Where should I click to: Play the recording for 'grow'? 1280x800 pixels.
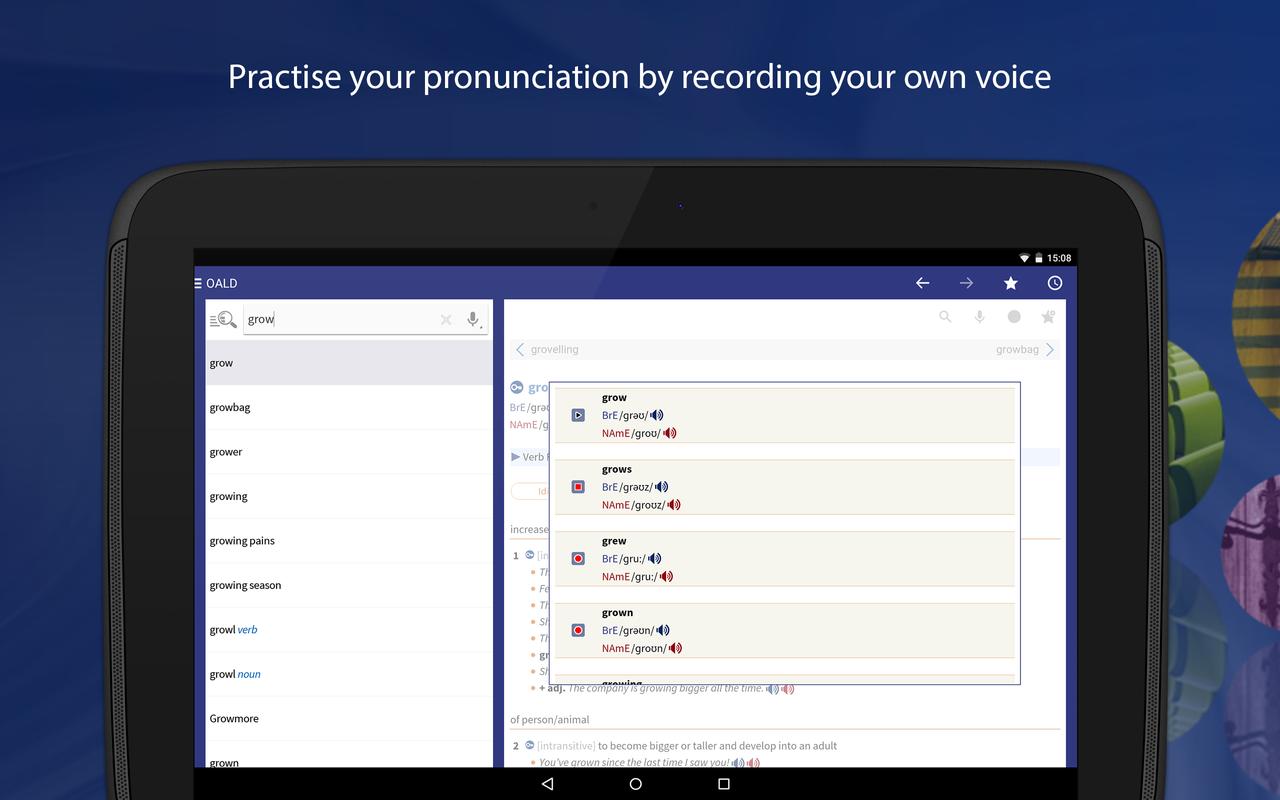[x=578, y=415]
